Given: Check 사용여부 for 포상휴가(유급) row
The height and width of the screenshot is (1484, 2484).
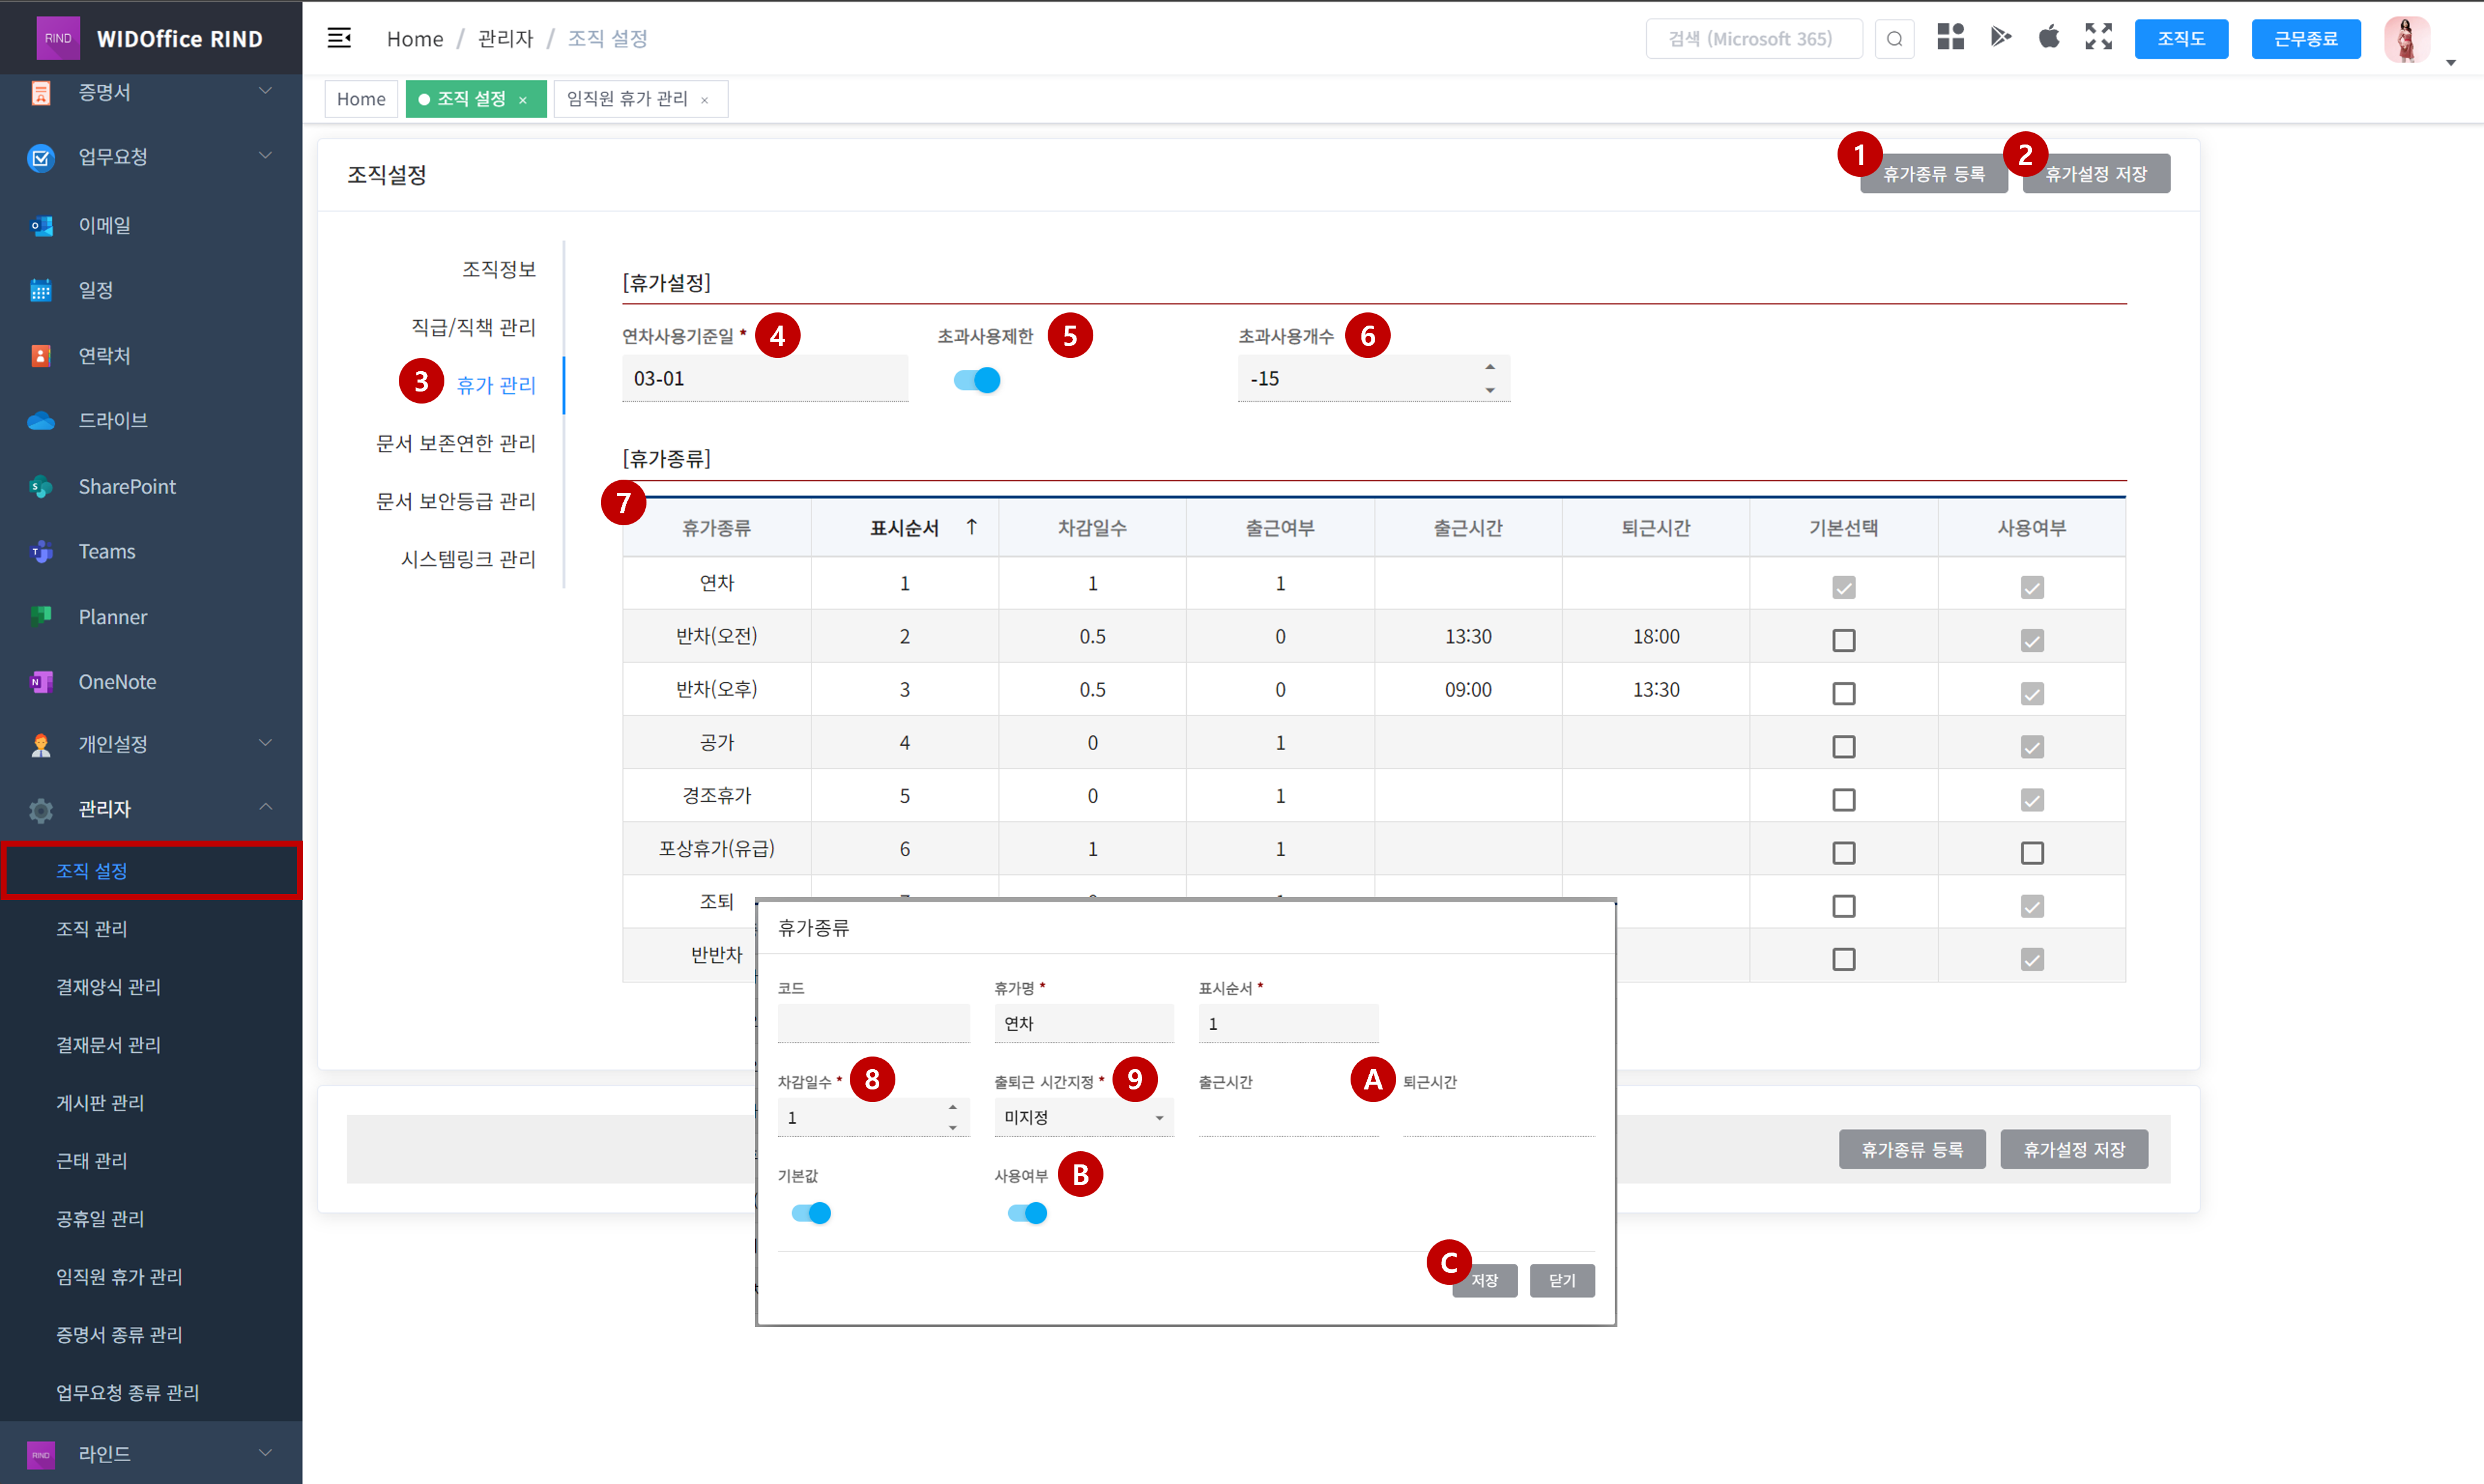Looking at the screenshot, I should coord(2031,852).
